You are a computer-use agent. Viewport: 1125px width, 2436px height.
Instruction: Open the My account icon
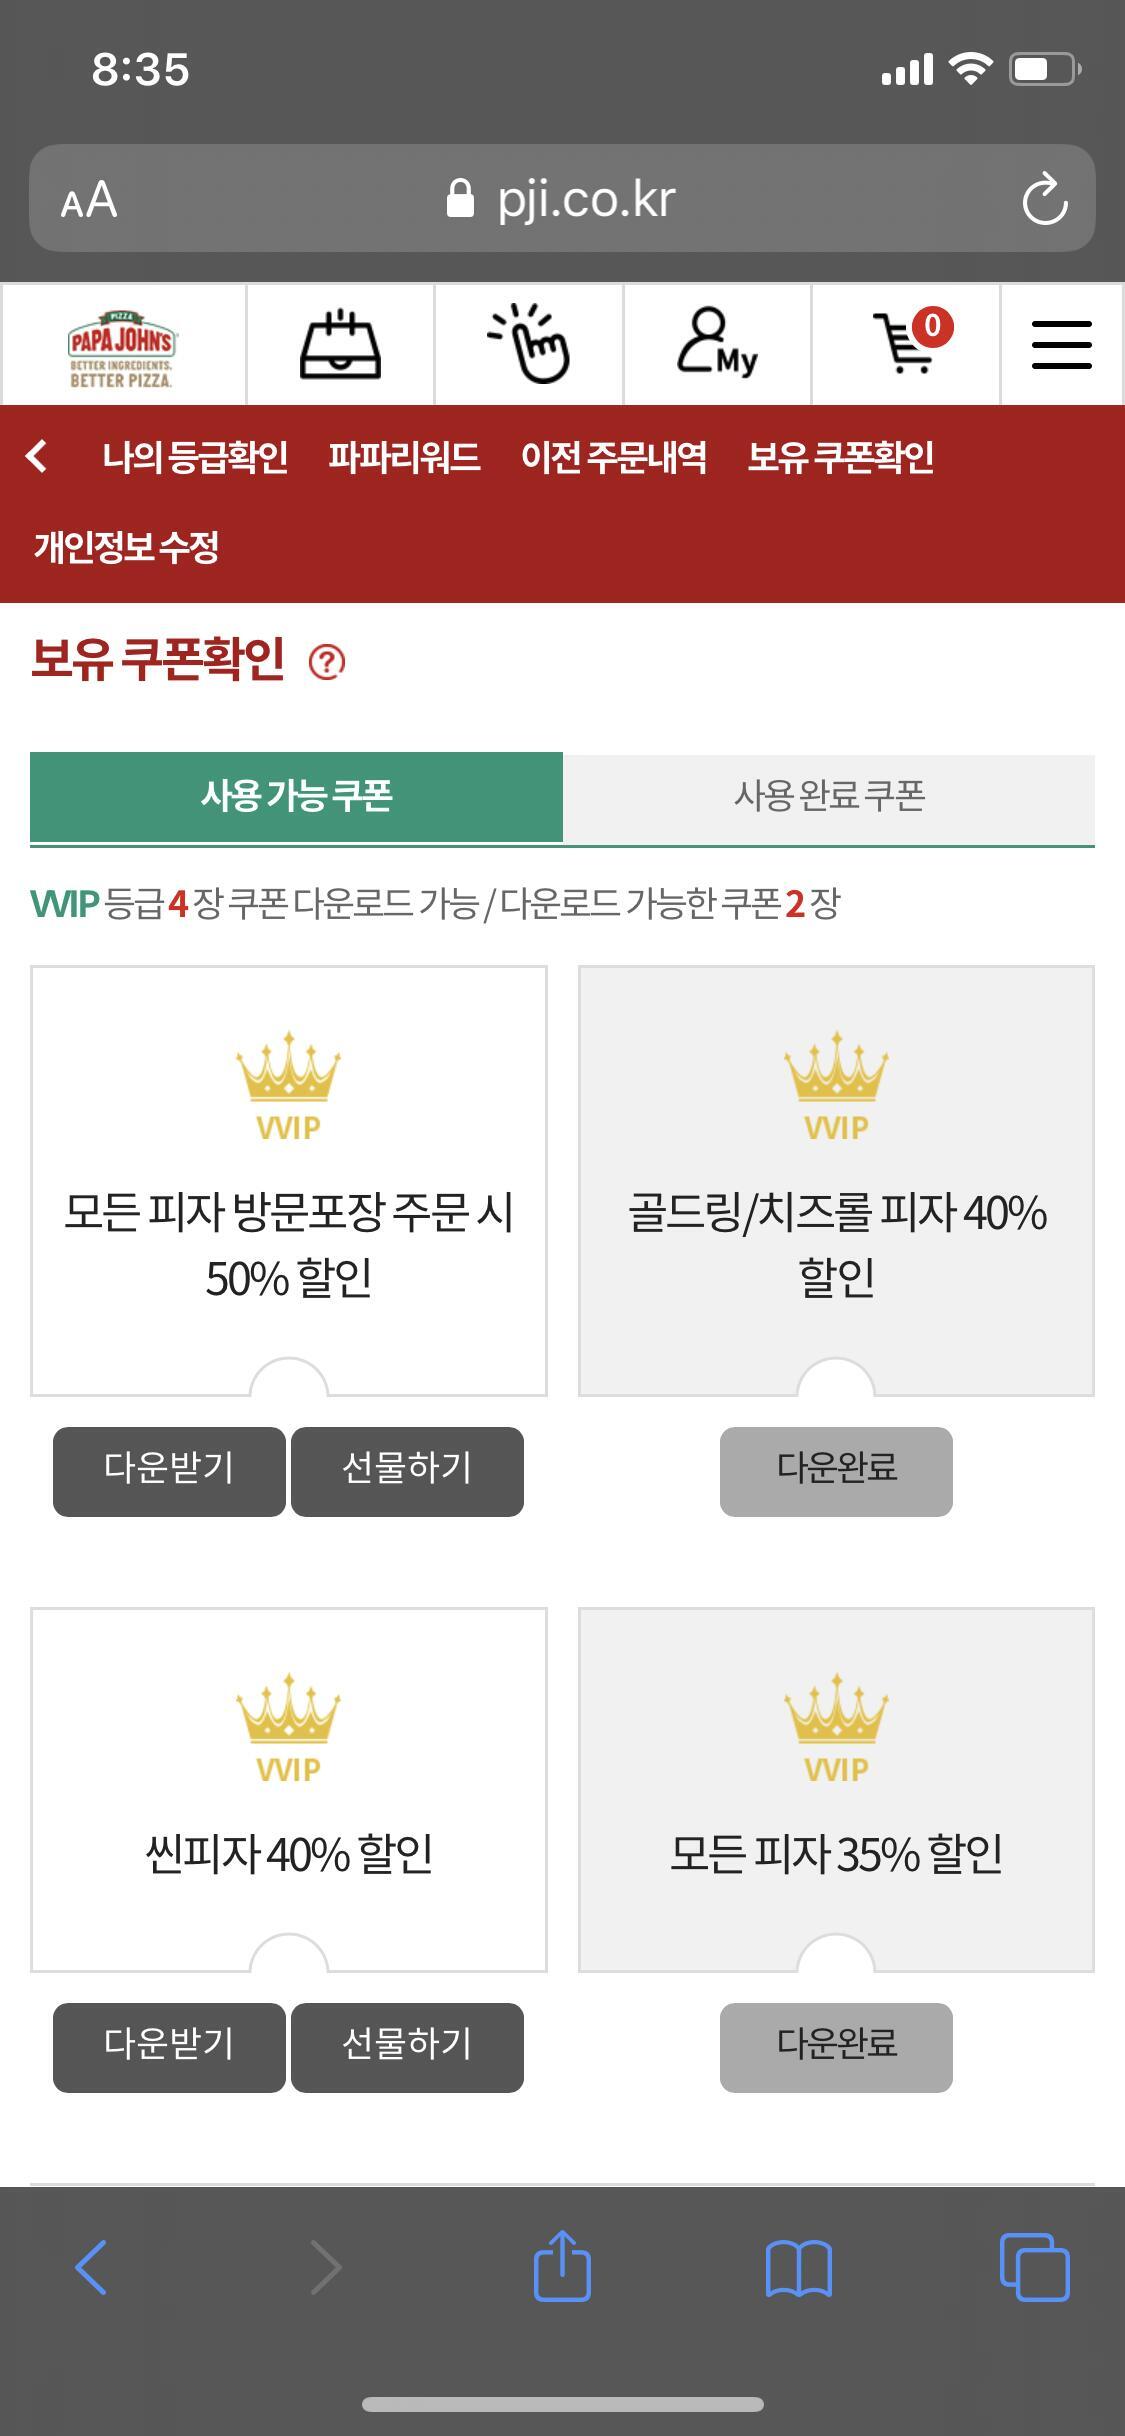click(x=717, y=346)
